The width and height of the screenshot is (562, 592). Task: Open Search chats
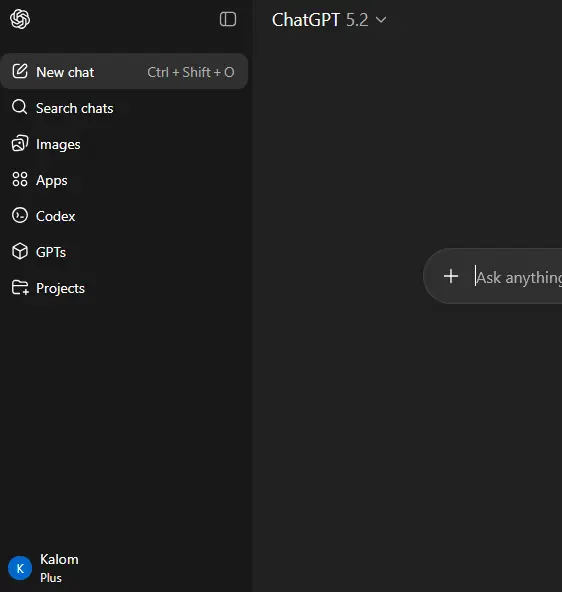click(124, 108)
